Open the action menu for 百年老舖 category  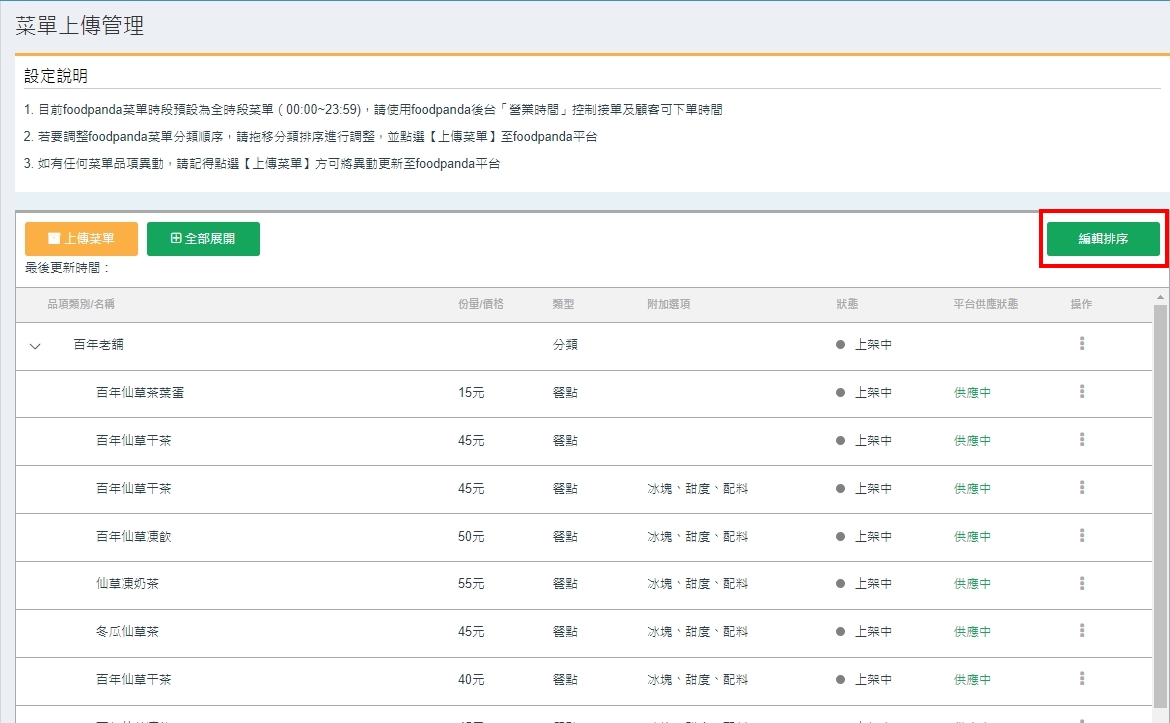pos(1082,344)
